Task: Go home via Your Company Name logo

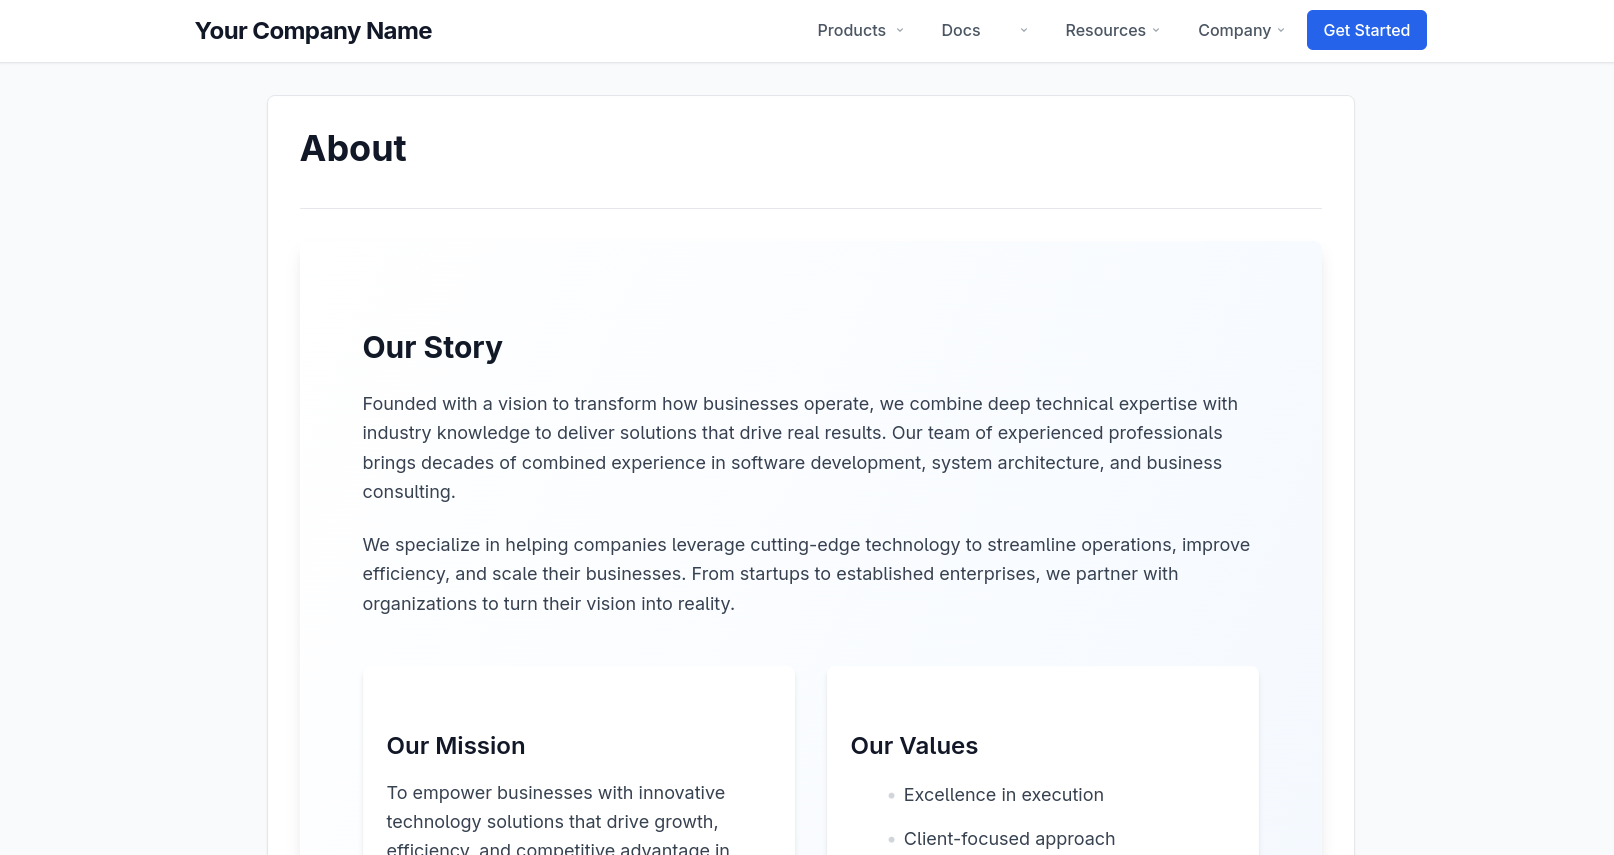Action: [x=313, y=31]
